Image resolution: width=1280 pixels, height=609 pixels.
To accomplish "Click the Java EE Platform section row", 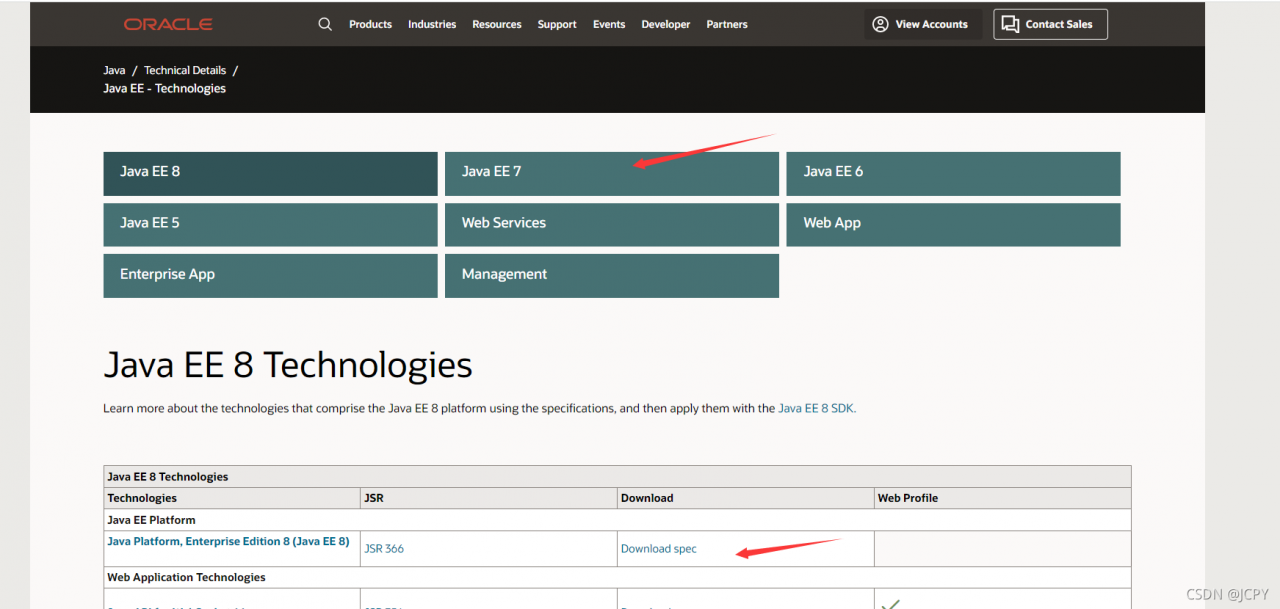I will 617,520.
